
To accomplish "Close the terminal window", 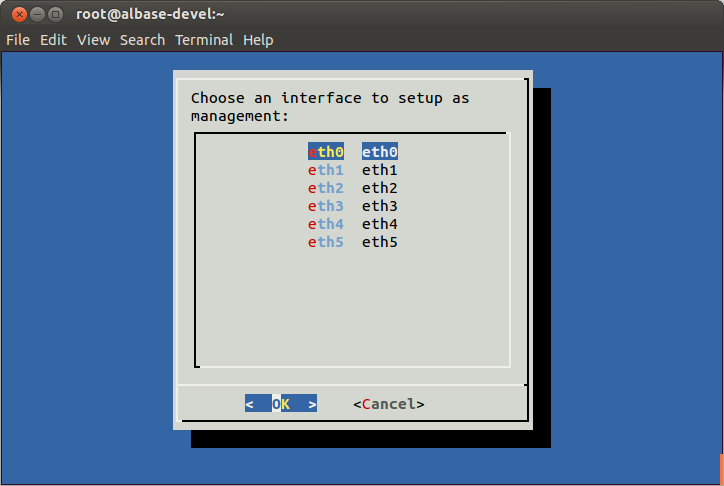I will (x=19, y=15).
